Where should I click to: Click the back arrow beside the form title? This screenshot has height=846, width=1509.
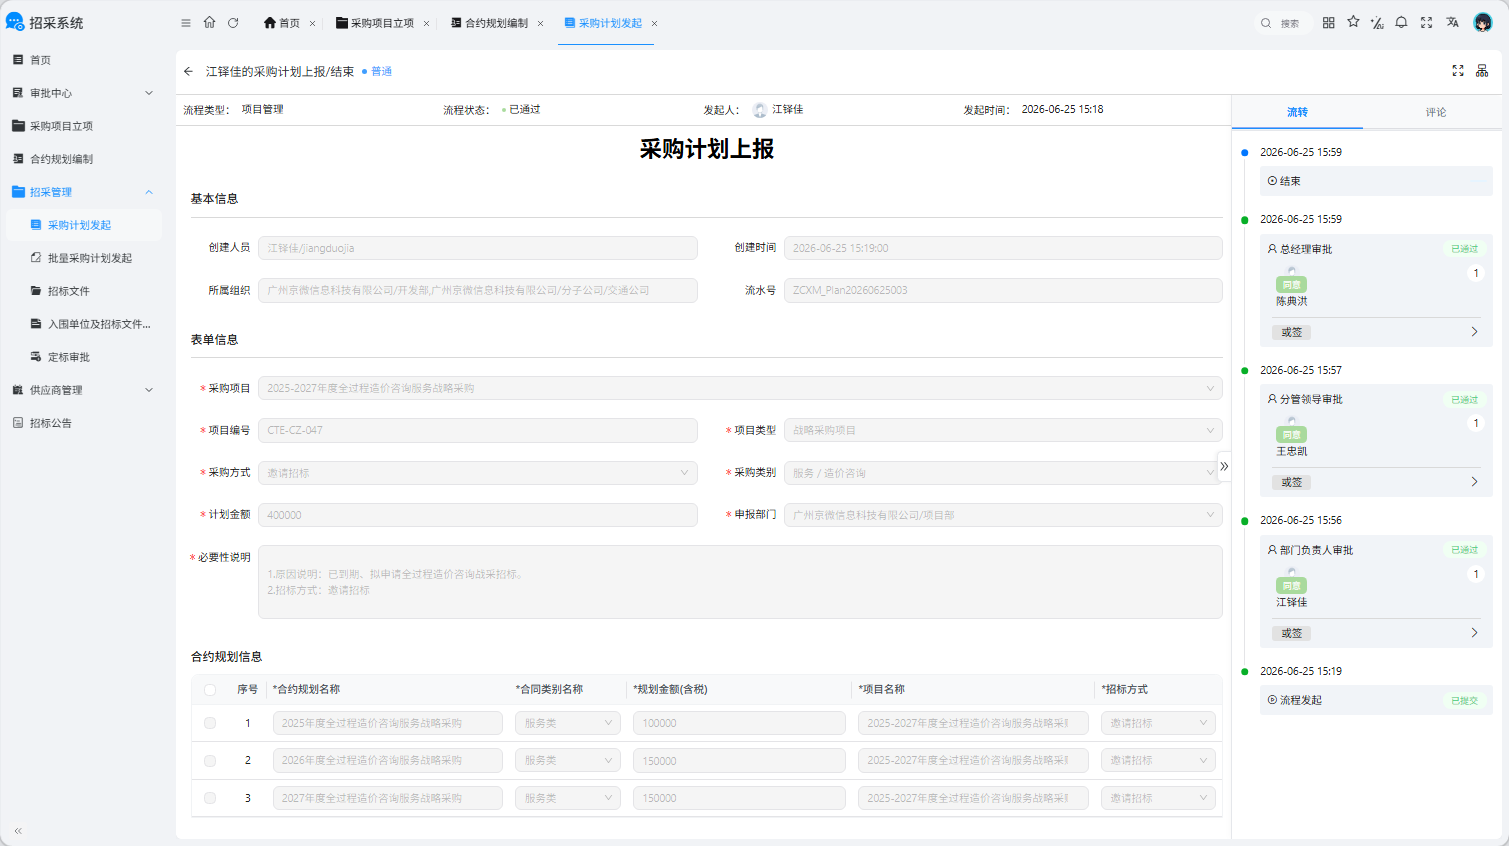[x=188, y=72]
